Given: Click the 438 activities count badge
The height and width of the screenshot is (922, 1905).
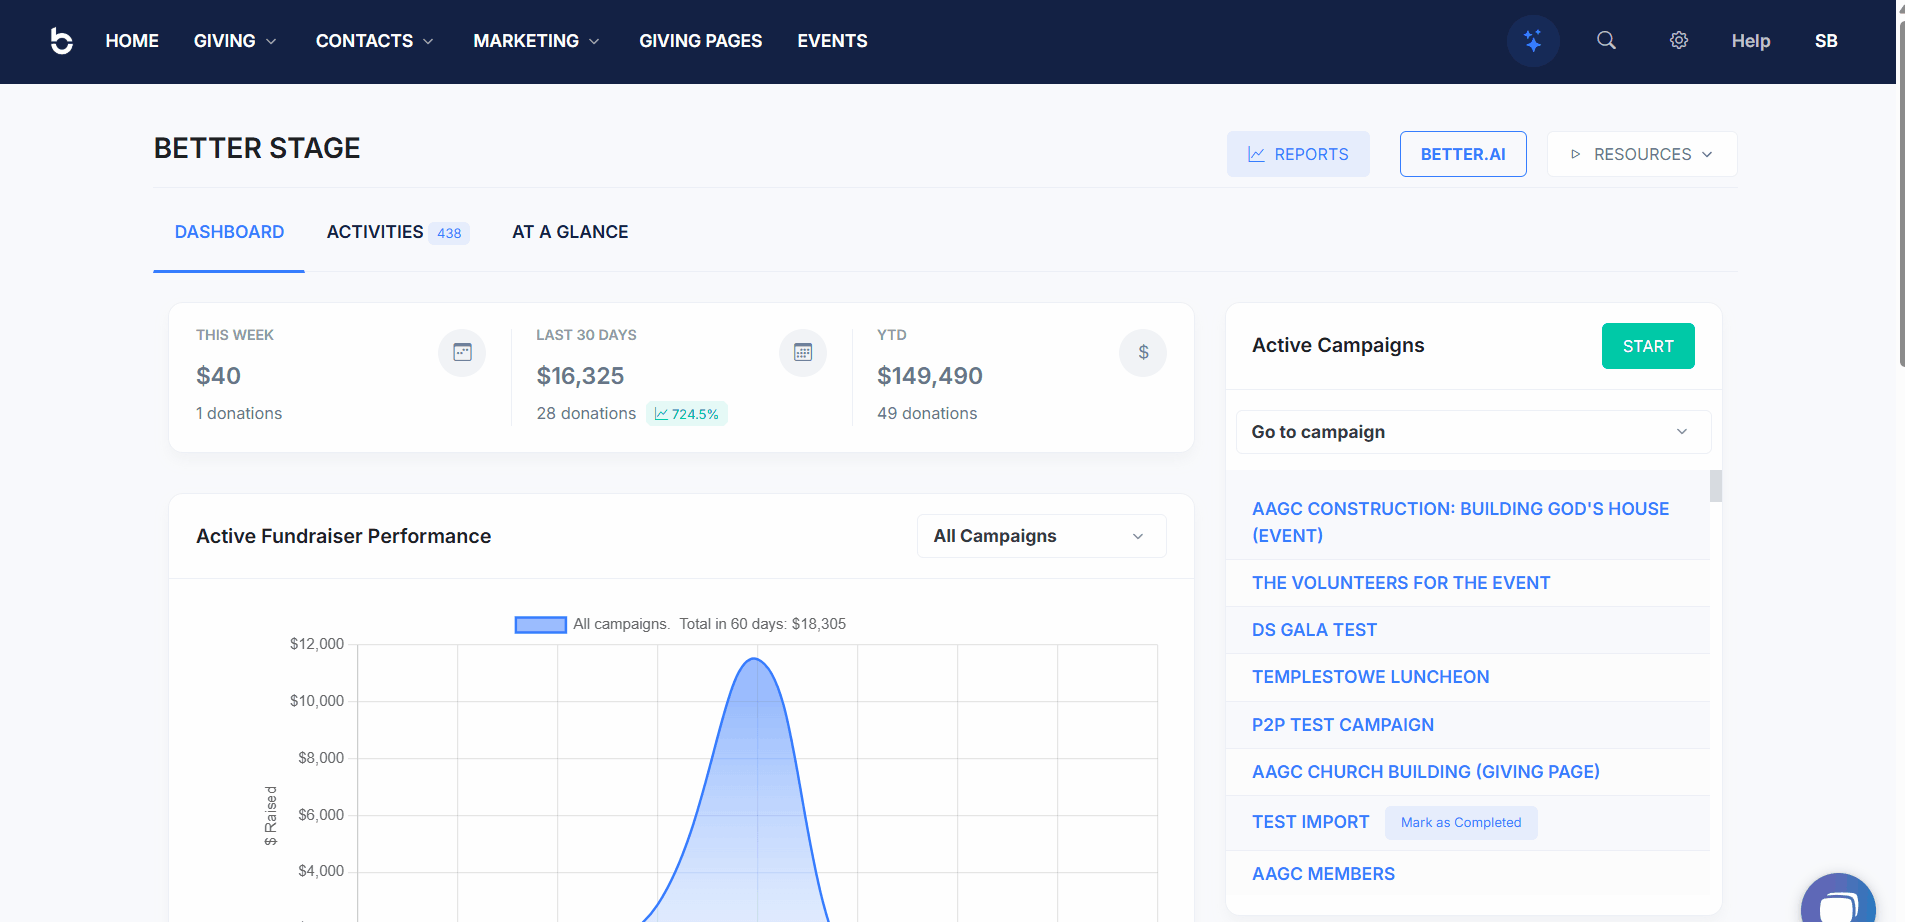Looking at the screenshot, I should (449, 233).
